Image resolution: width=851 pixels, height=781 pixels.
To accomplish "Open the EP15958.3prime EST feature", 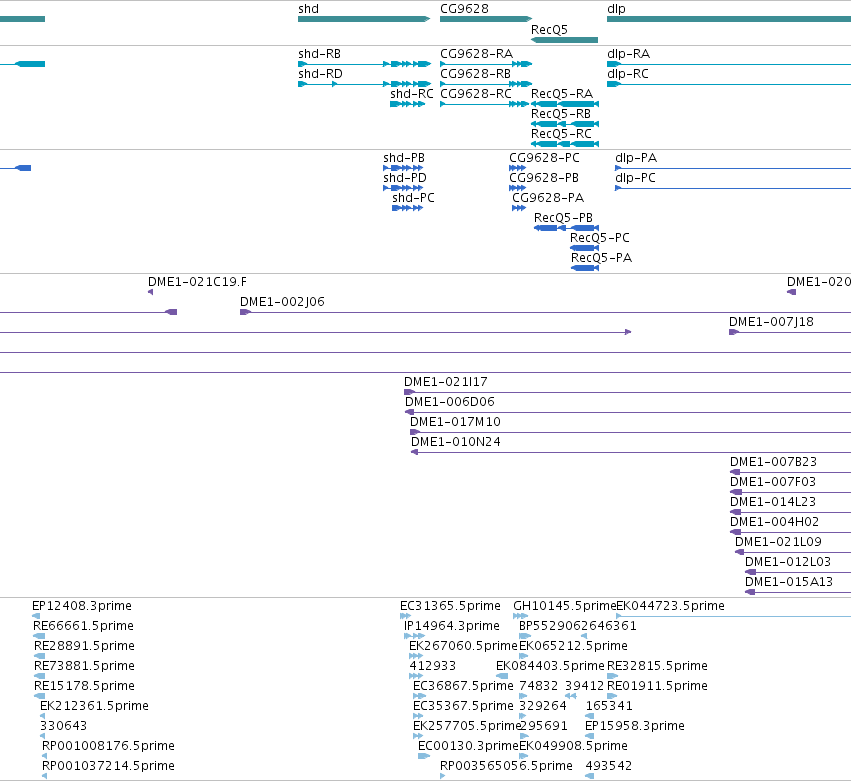I will pyautogui.click(x=589, y=736).
